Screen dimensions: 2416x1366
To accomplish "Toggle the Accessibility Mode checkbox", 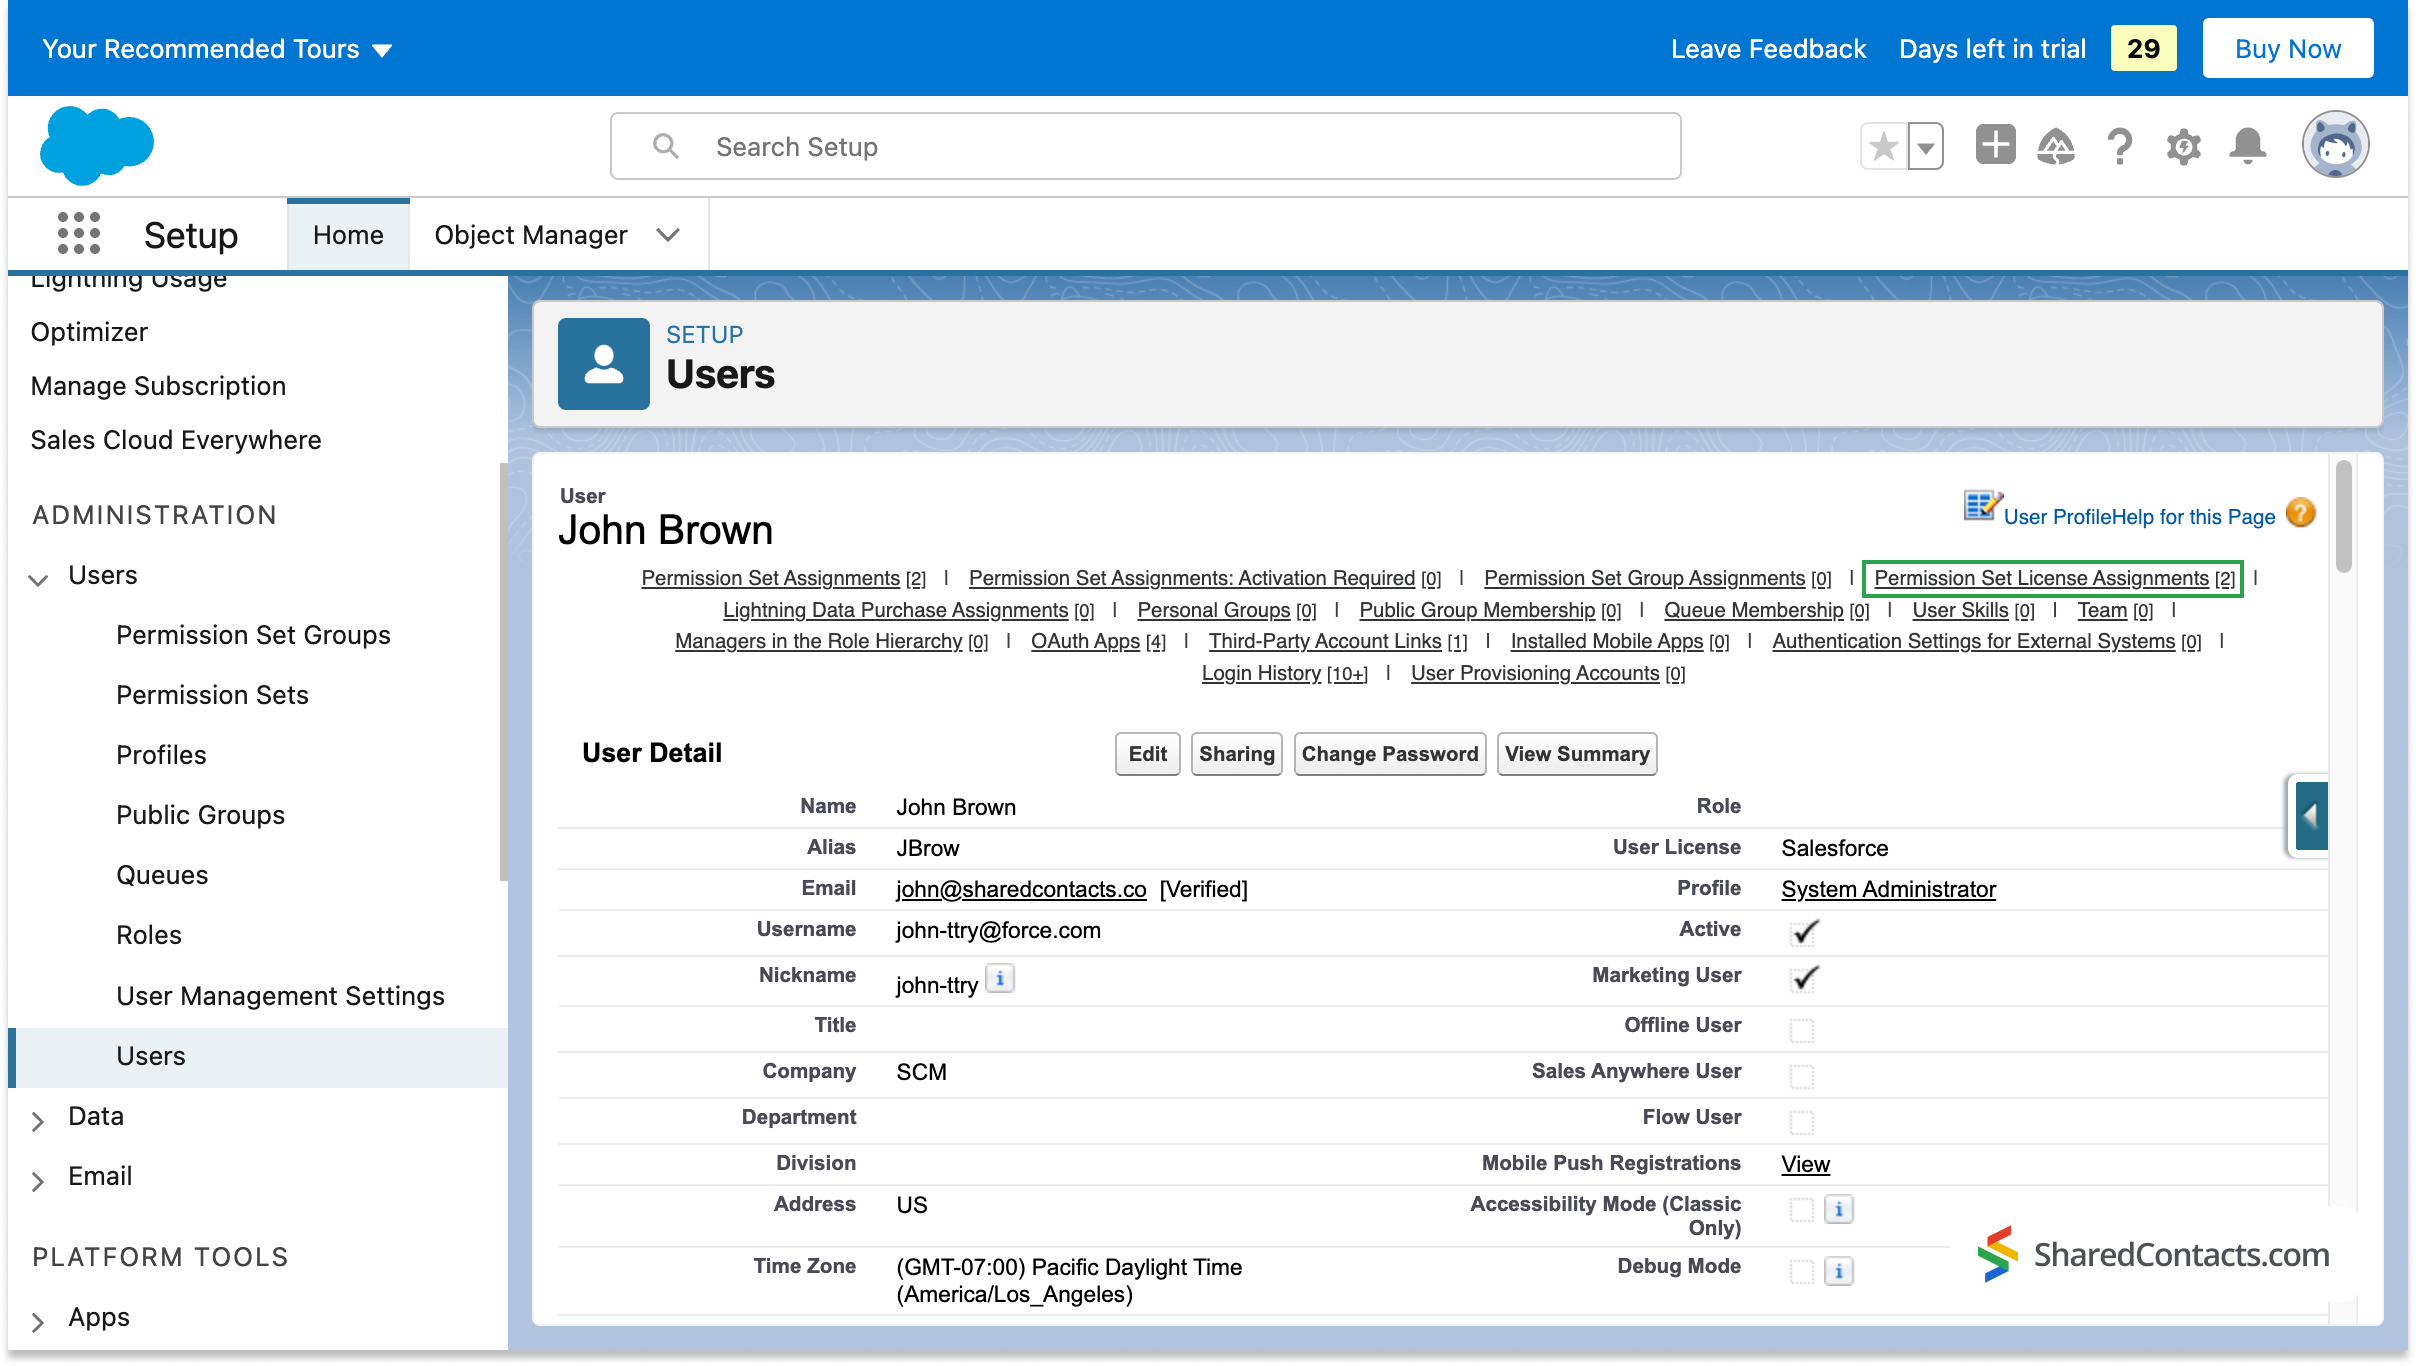I will [1801, 1209].
